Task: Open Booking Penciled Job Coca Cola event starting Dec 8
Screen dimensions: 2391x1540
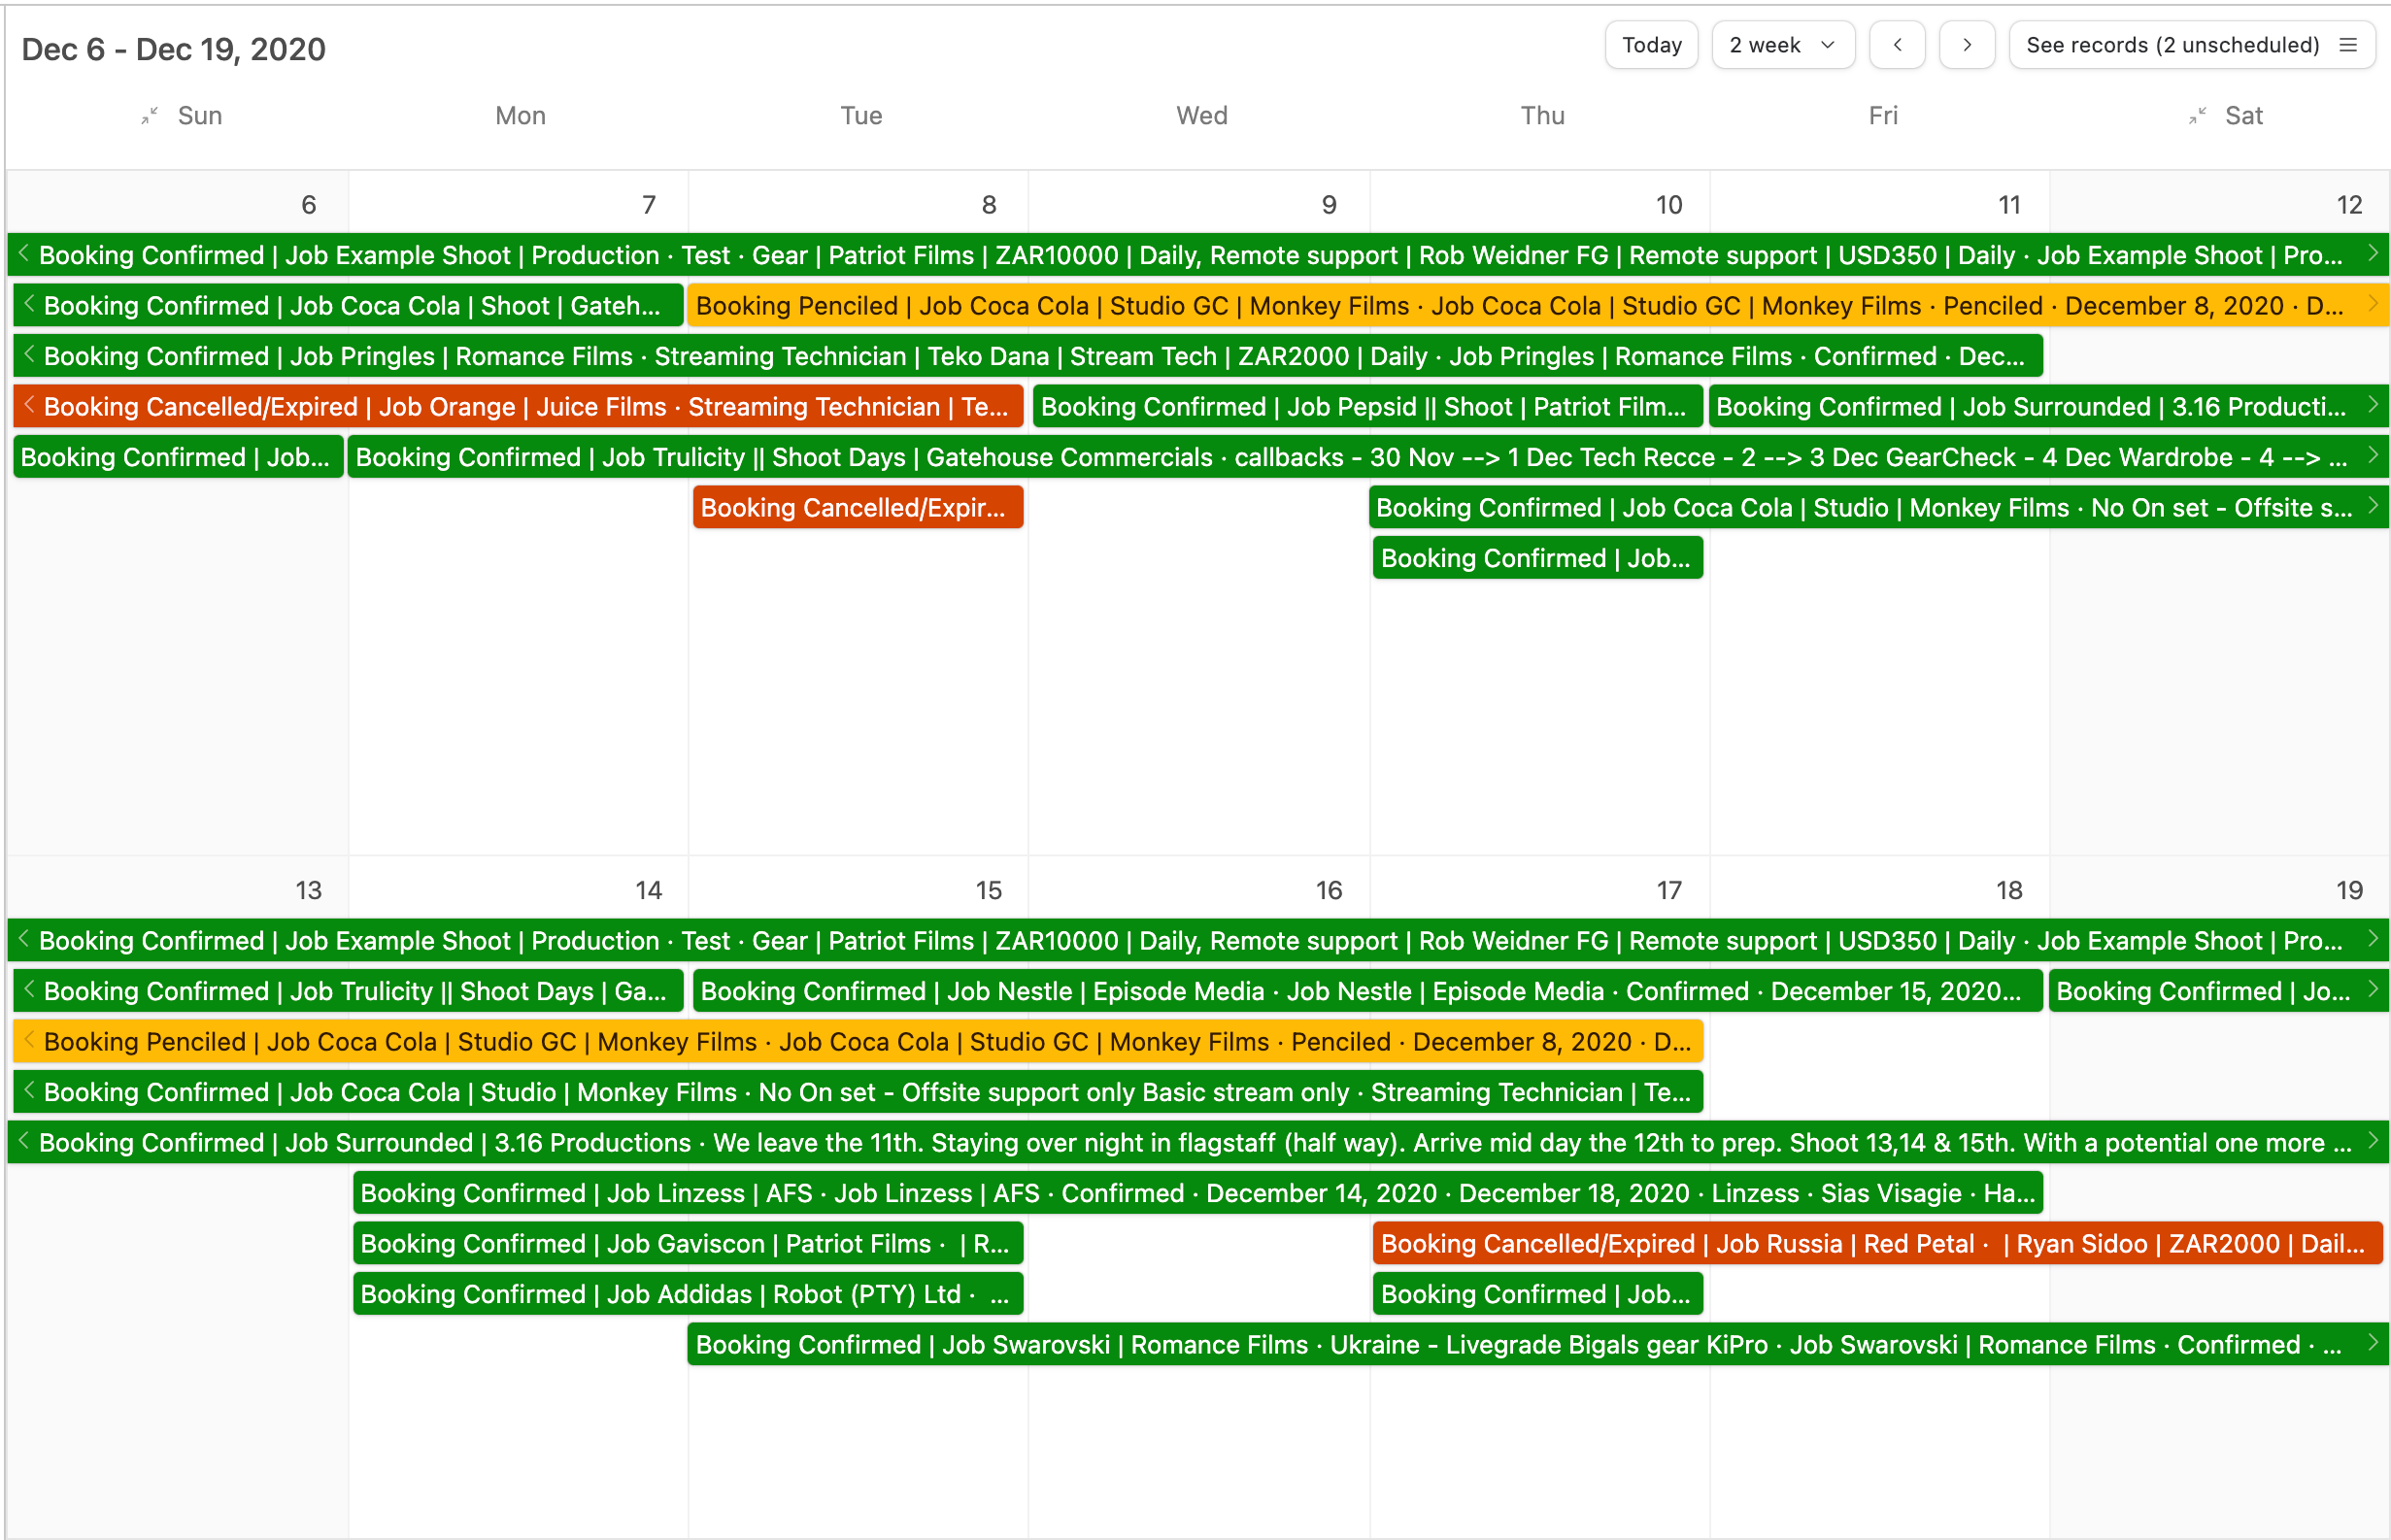Action: (1538, 306)
